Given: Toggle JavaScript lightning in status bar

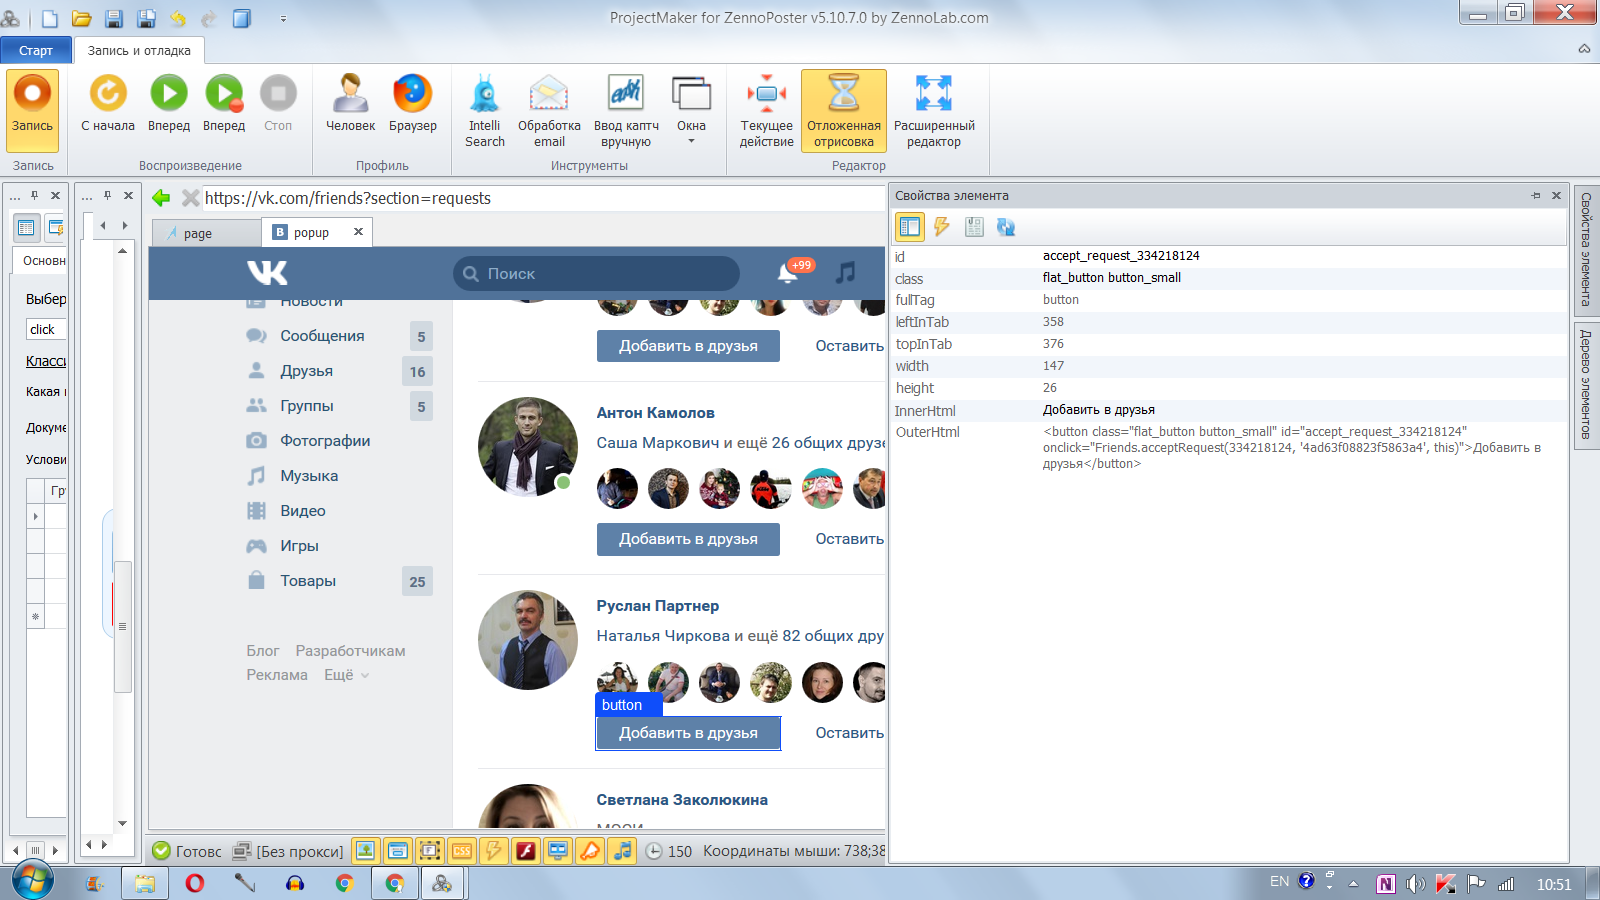Looking at the screenshot, I should (494, 851).
